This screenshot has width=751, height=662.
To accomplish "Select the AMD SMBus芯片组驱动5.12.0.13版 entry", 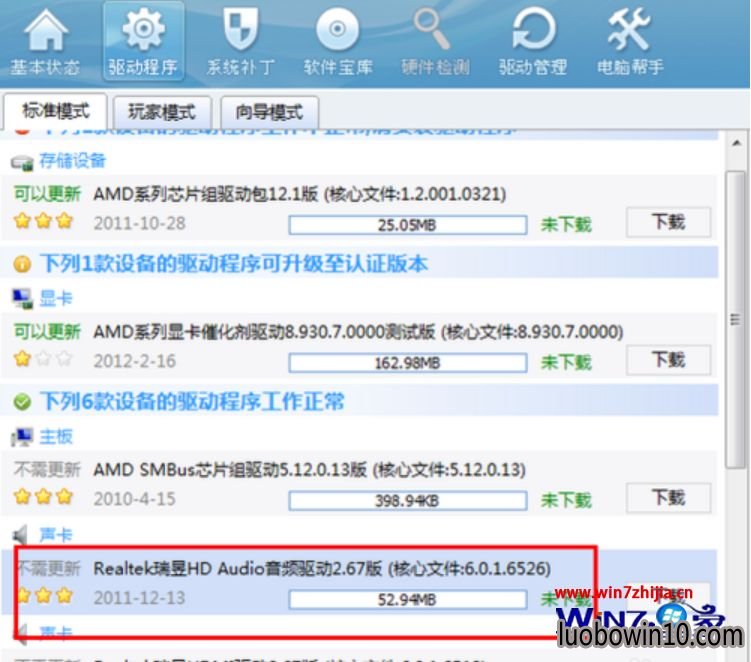I will (309, 469).
